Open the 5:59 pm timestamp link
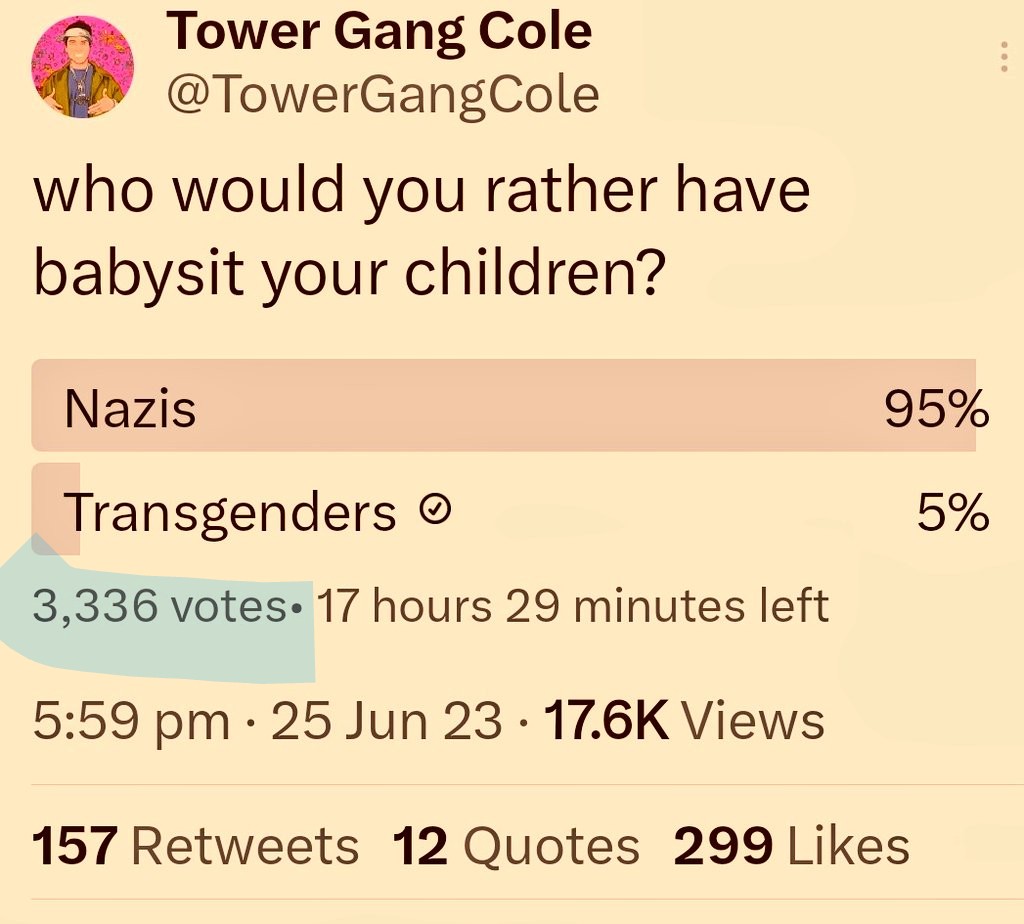Screen dimensions: 1024x924 131,721
